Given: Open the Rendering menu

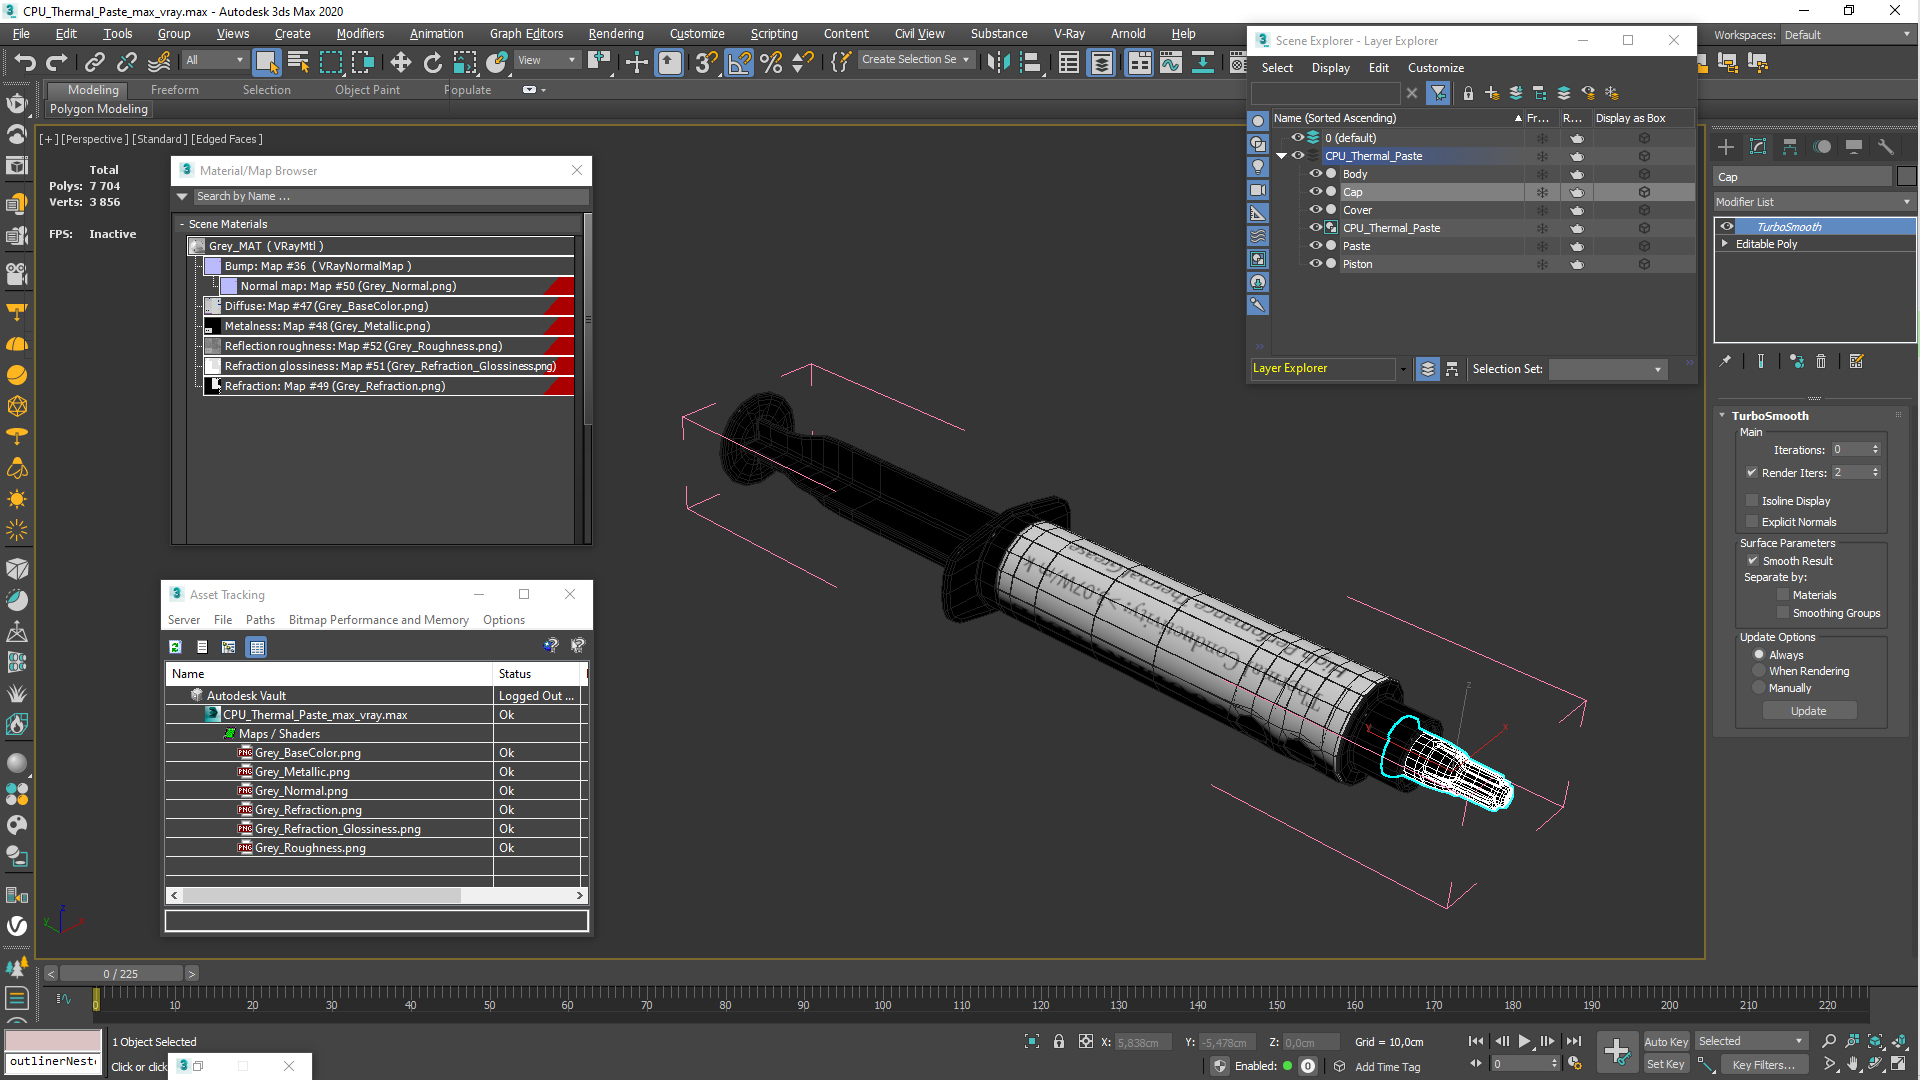Looking at the screenshot, I should click(616, 33).
